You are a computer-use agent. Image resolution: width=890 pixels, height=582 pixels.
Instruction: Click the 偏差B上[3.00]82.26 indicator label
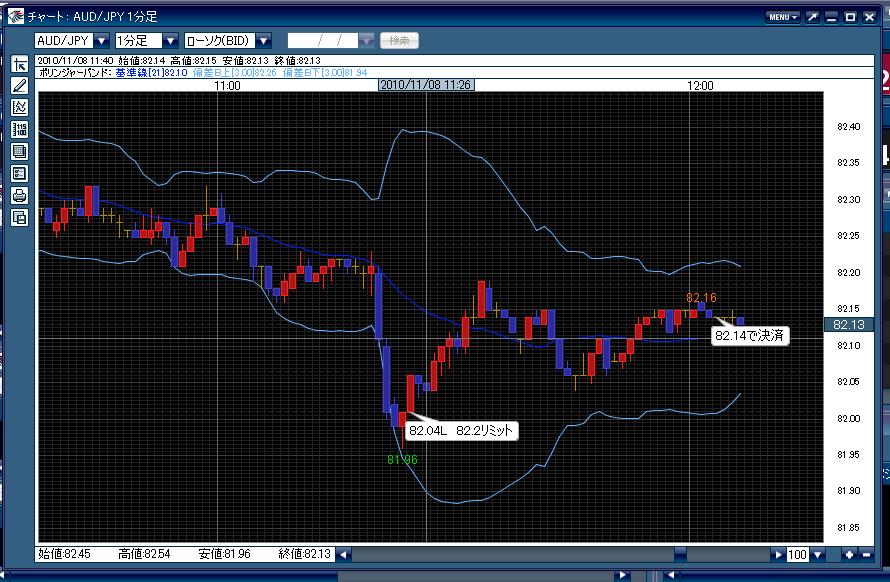(x=235, y=73)
